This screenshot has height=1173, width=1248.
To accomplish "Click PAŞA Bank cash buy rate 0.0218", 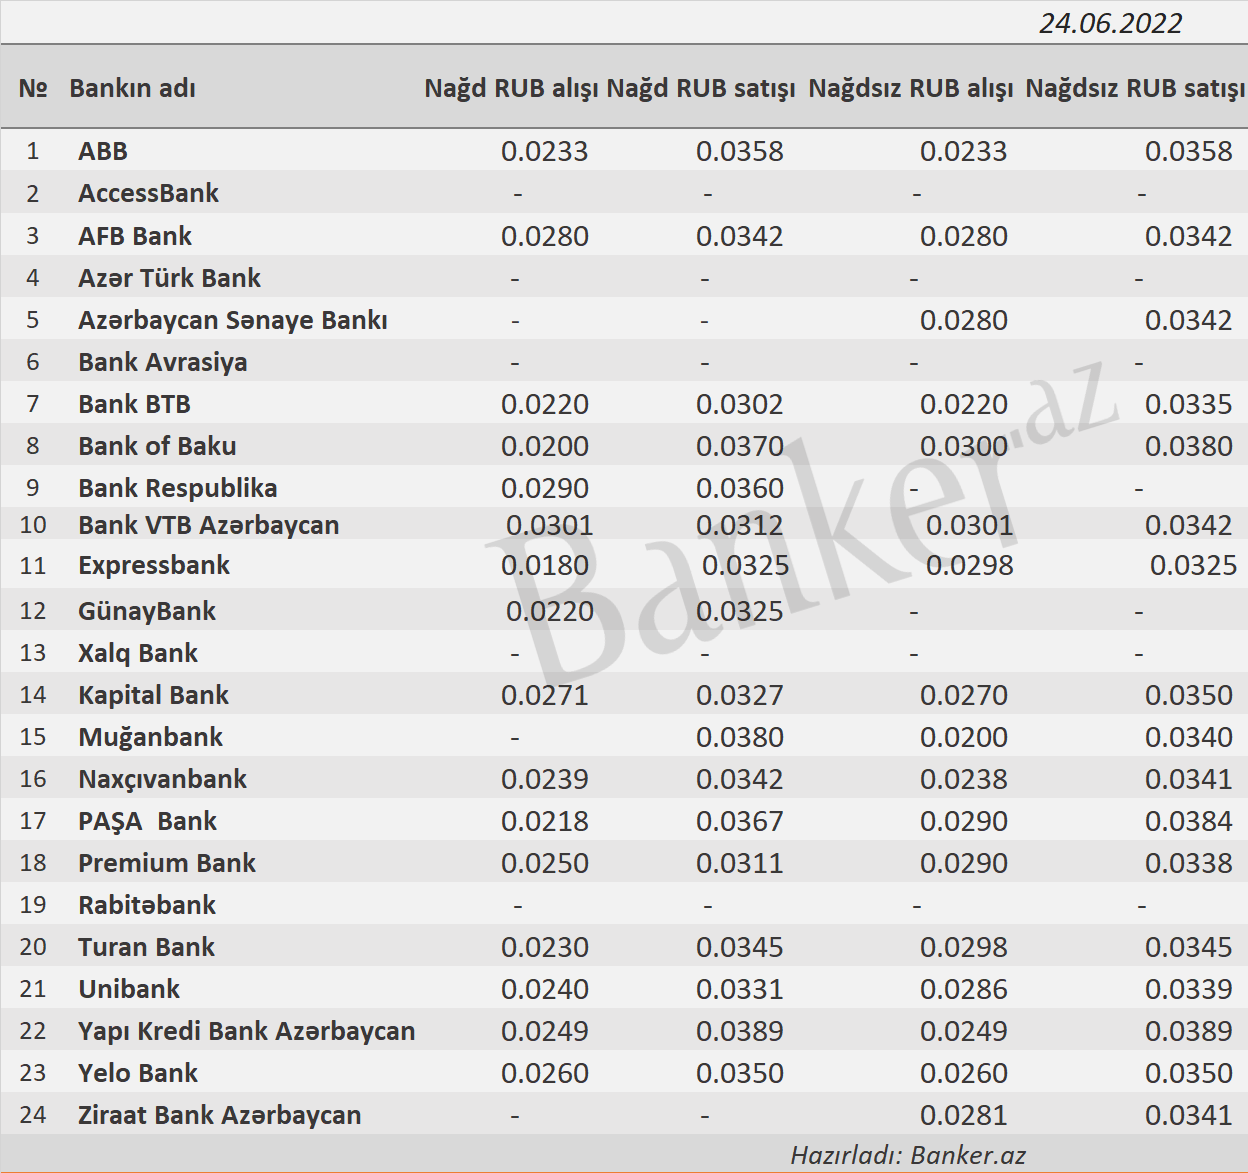I will pos(545,821).
